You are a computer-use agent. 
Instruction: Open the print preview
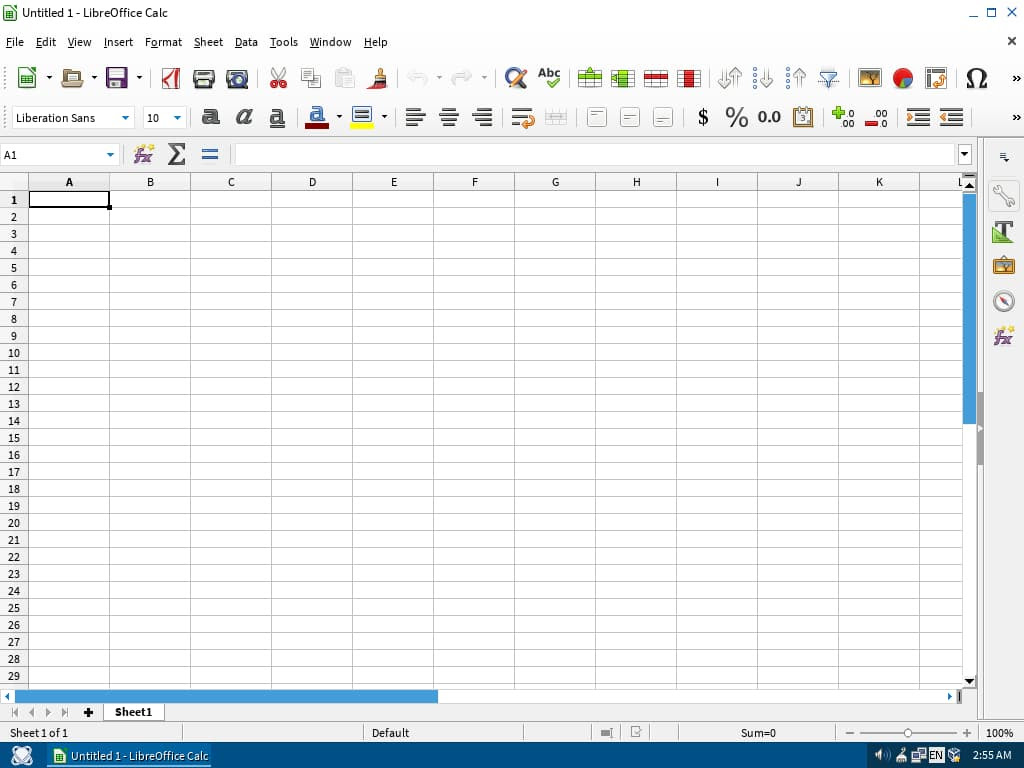tap(236, 78)
